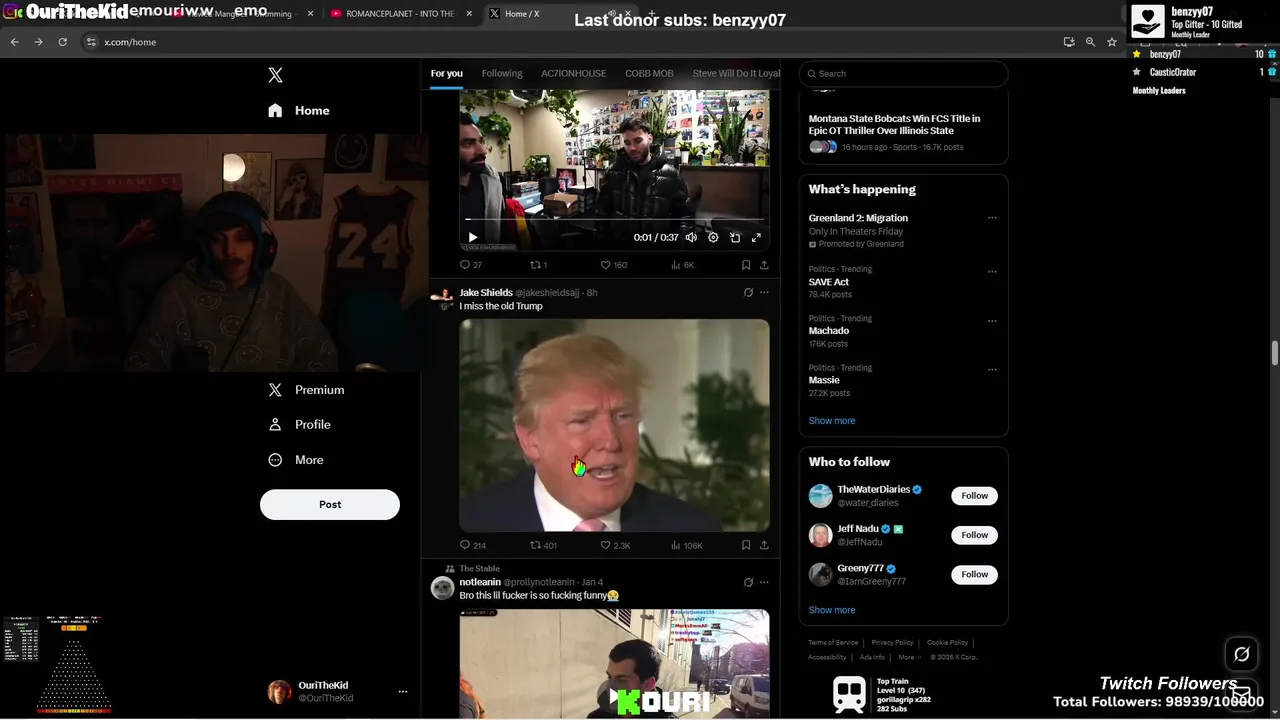Open Terms of Service footer link

coord(833,642)
